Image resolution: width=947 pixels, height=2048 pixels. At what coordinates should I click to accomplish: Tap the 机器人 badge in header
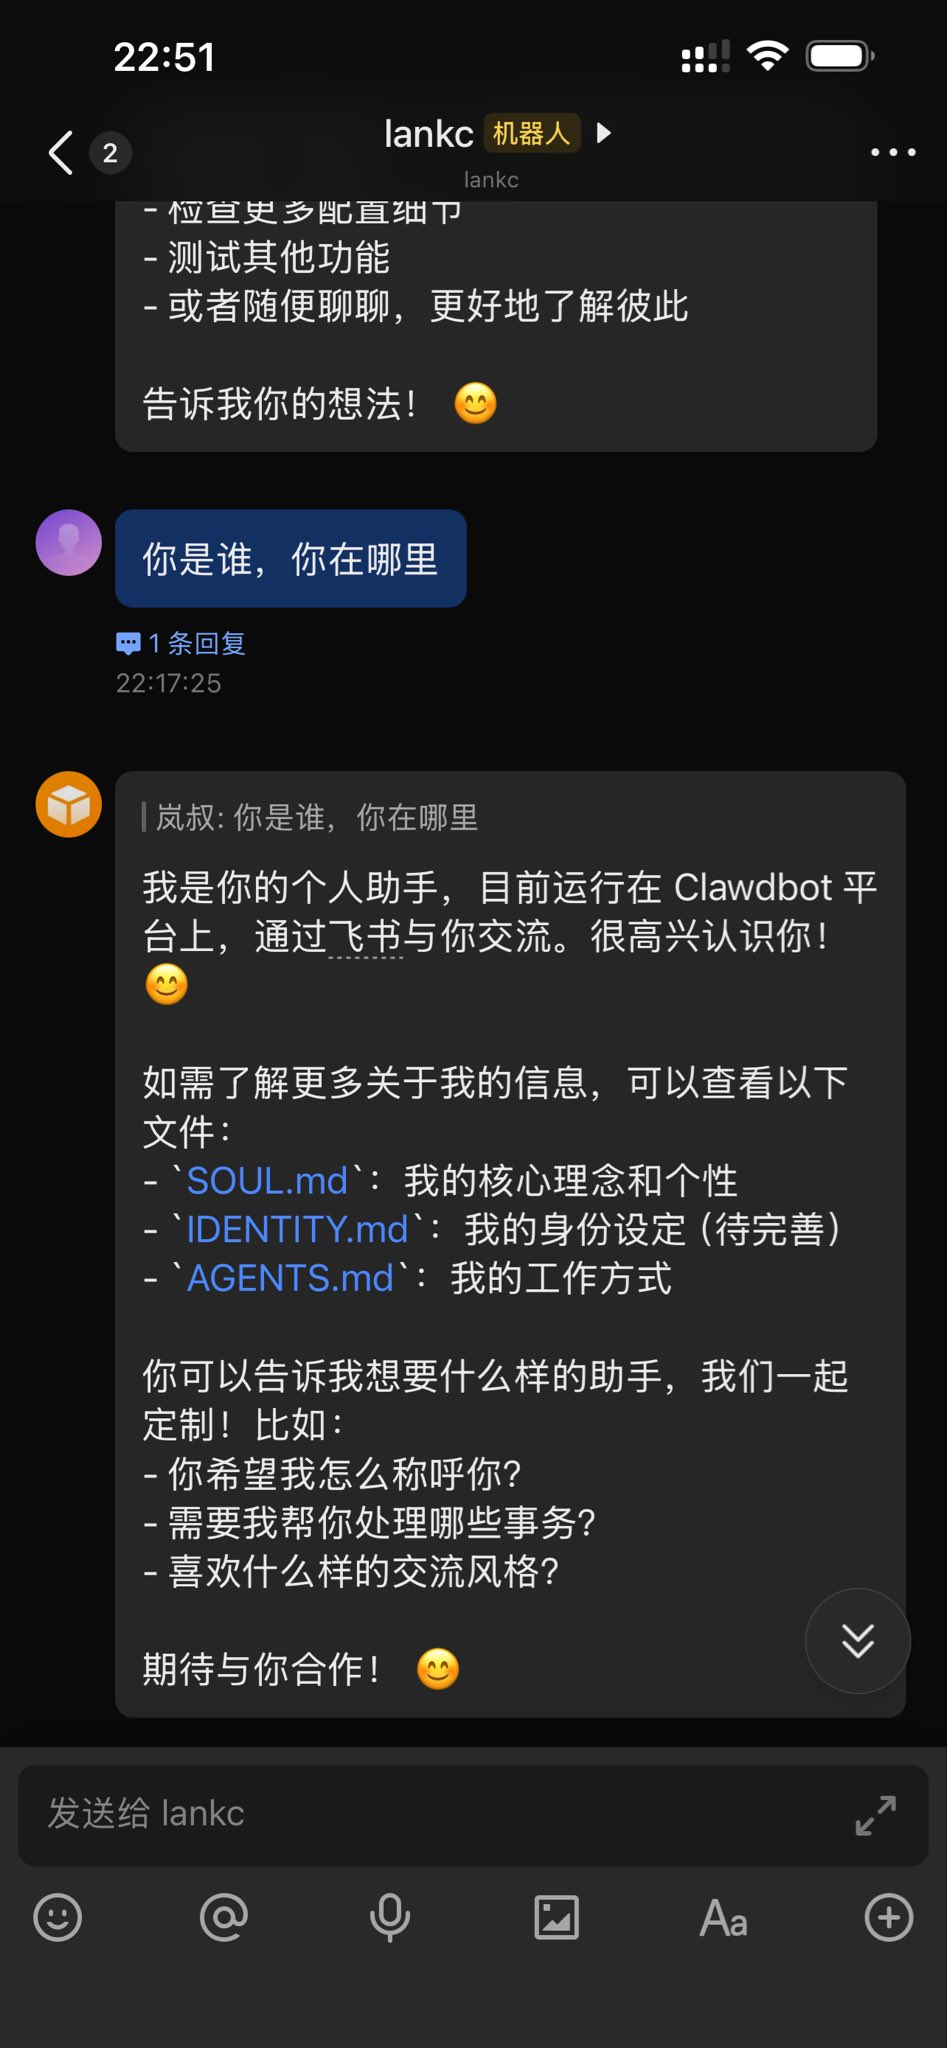tap(531, 133)
